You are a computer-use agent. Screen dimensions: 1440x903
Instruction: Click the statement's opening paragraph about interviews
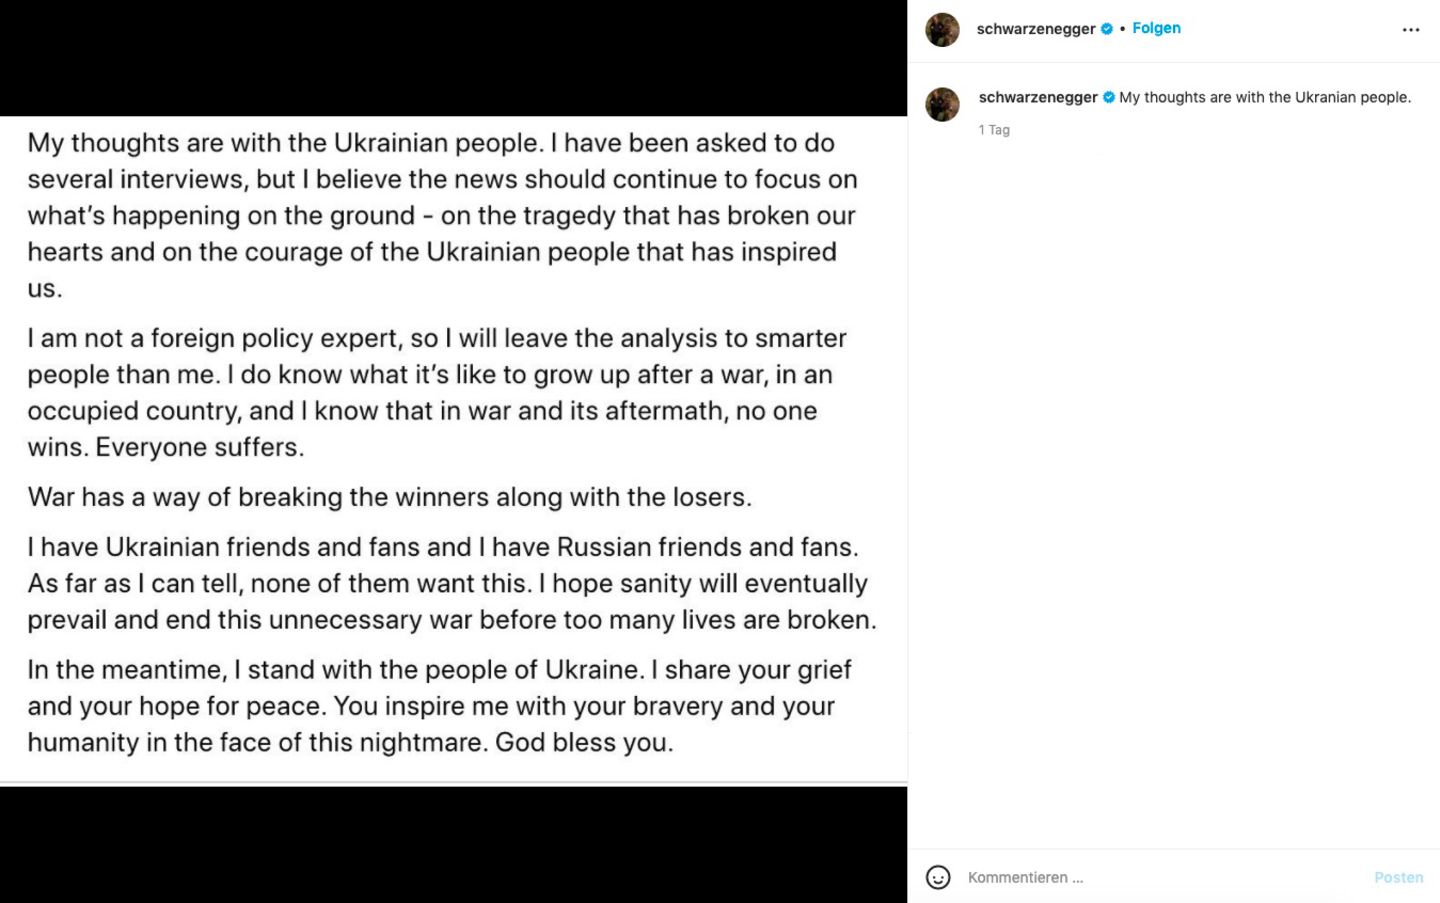pyautogui.click(x=442, y=215)
